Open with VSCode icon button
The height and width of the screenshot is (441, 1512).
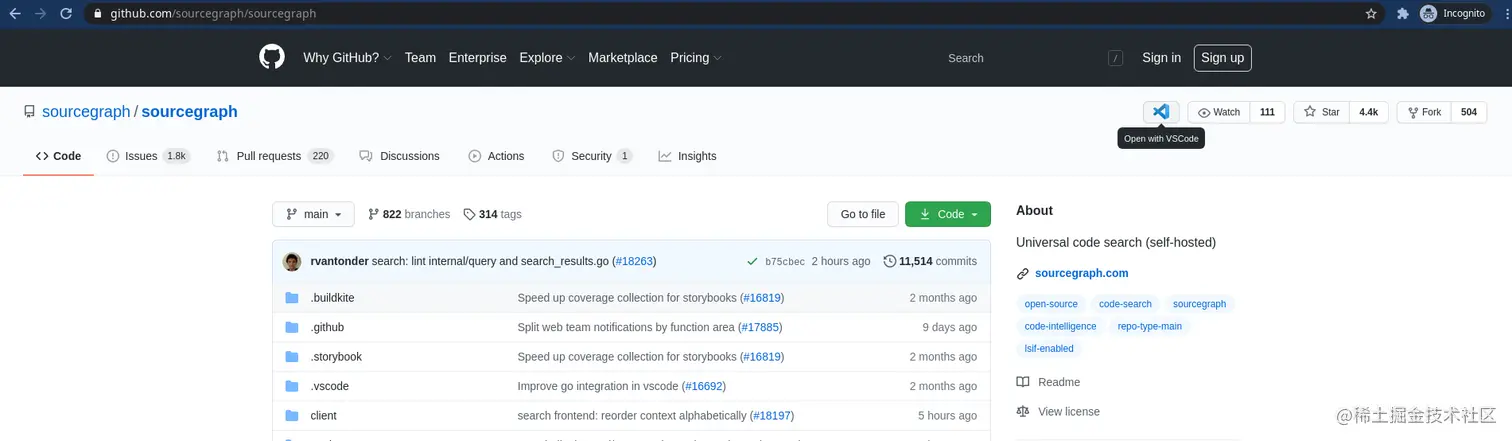[1161, 112]
